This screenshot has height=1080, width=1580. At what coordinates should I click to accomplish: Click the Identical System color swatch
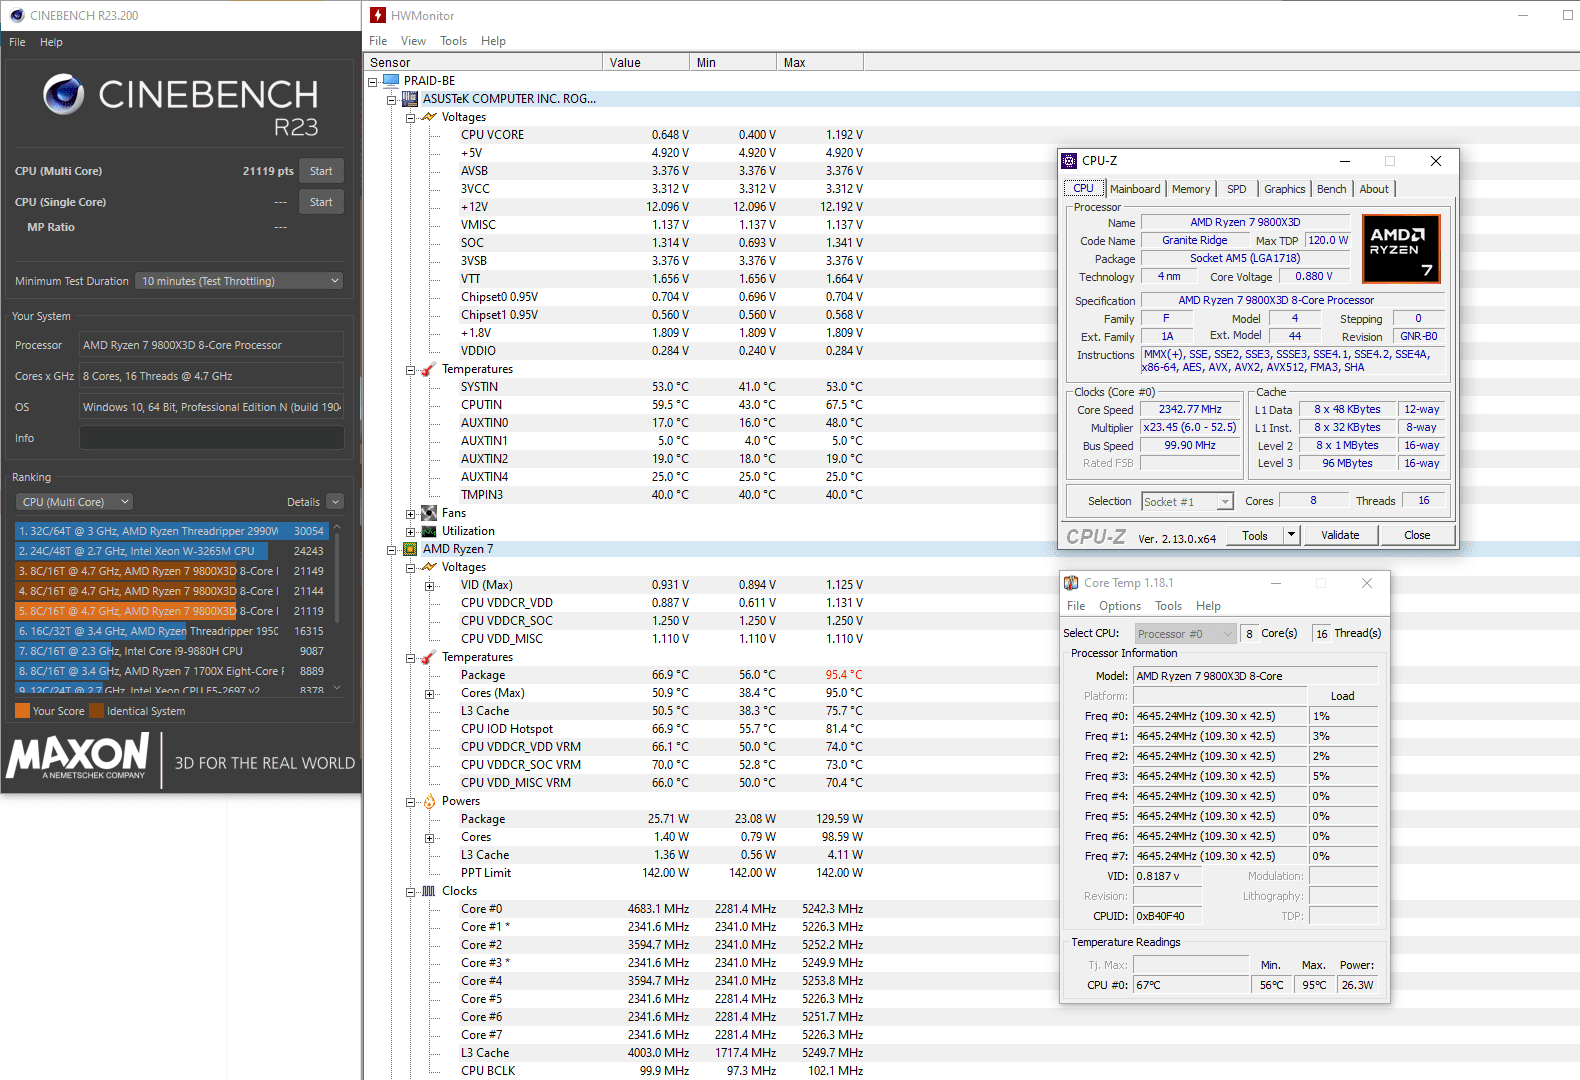[x=97, y=711]
